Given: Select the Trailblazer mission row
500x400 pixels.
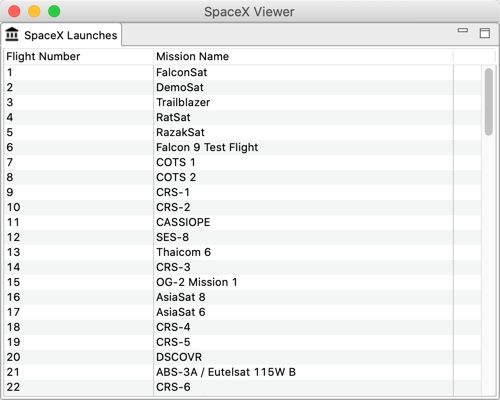Looking at the screenshot, I should [x=243, y=102].
